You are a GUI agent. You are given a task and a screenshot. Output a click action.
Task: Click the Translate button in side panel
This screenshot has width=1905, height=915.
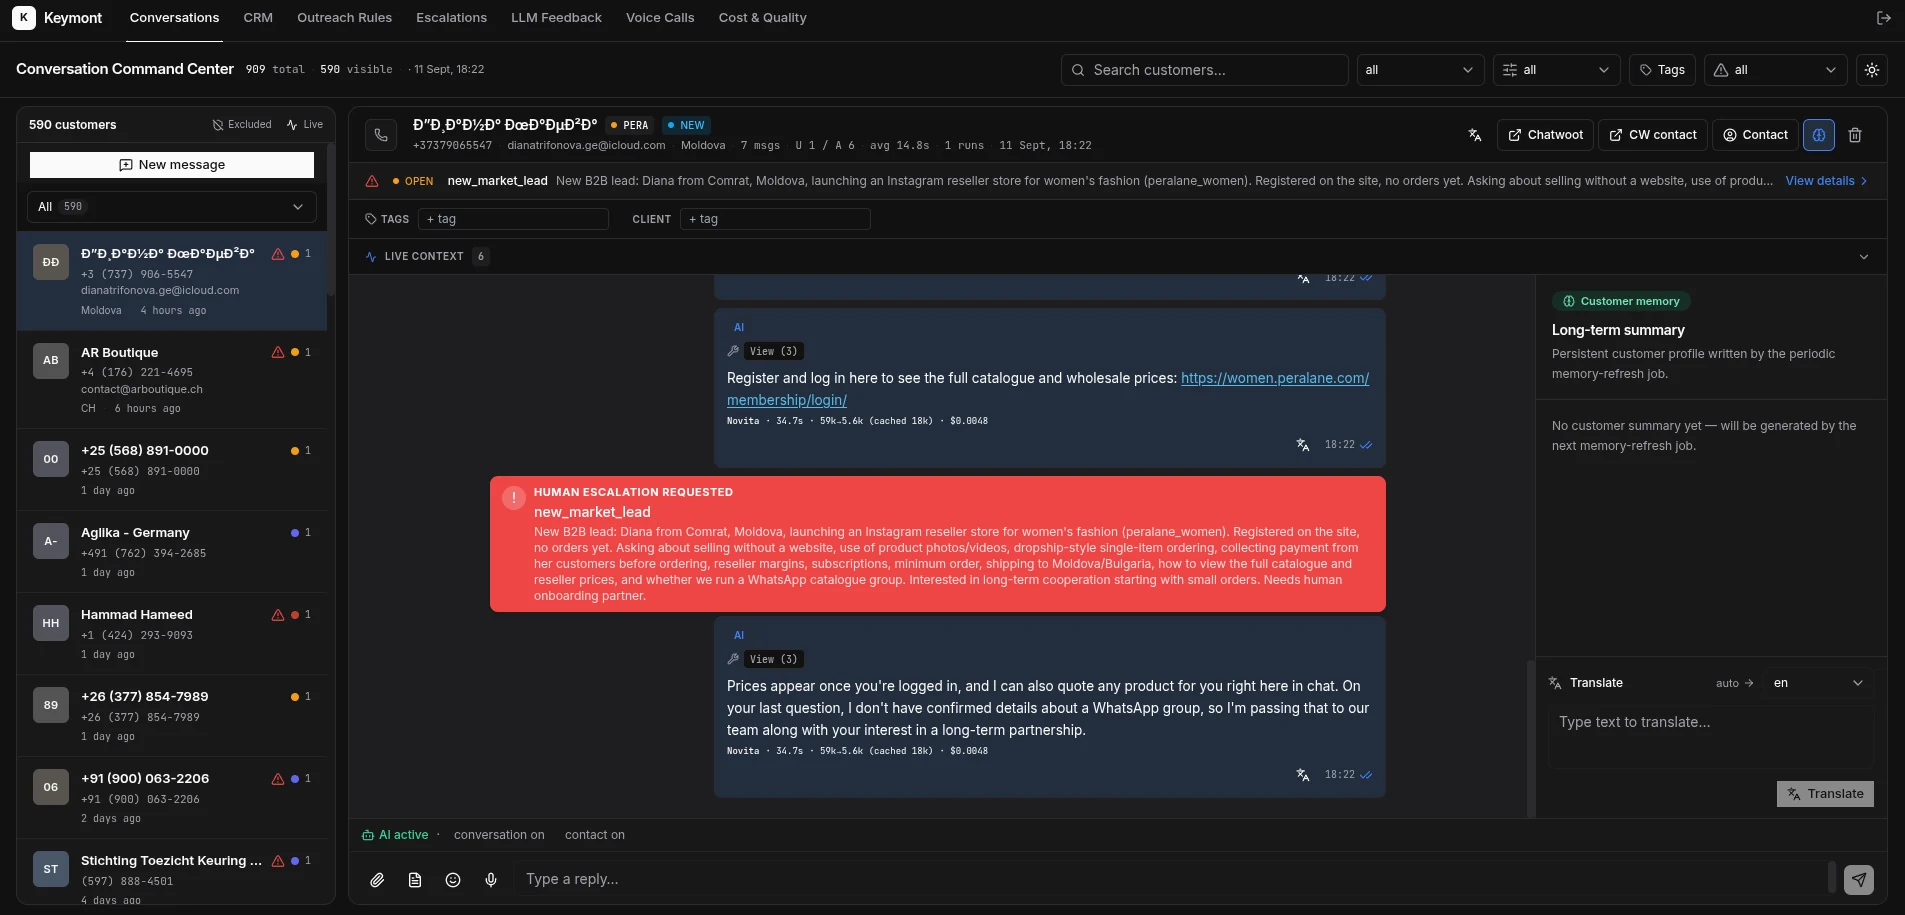pyautogui.click(x=1825, y=794)
